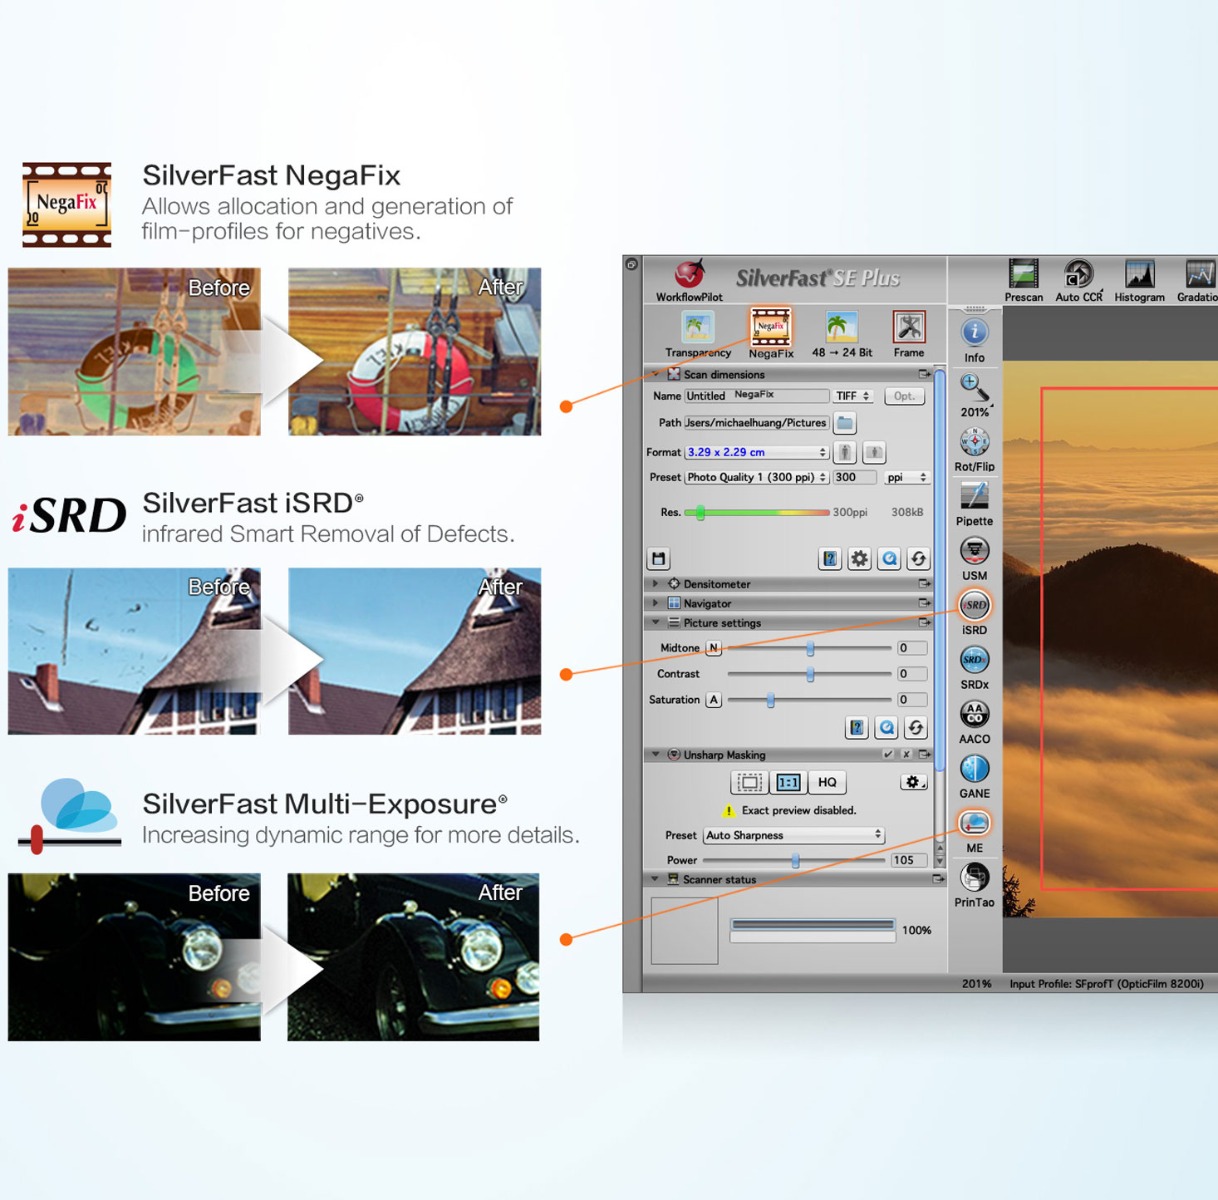1218x1200 pixels.
Task: Enable the HQ preview mode button
Action: (827, 782)
